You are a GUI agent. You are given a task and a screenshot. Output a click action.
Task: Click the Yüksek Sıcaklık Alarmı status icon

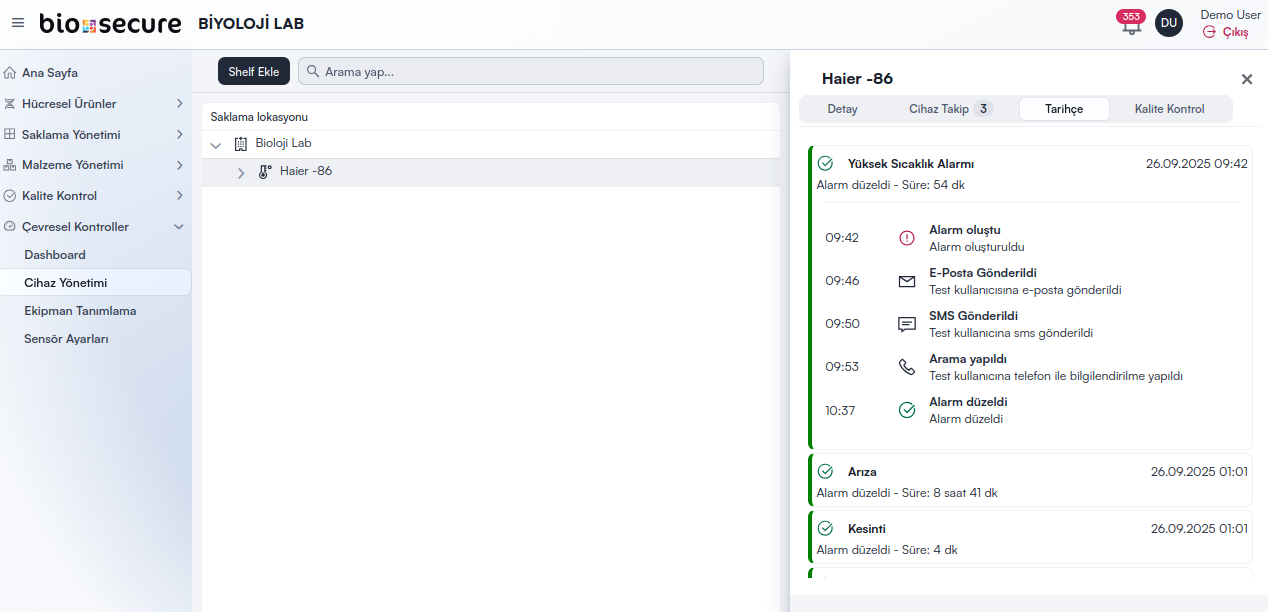pyautogui.click(x=825, y=163)
